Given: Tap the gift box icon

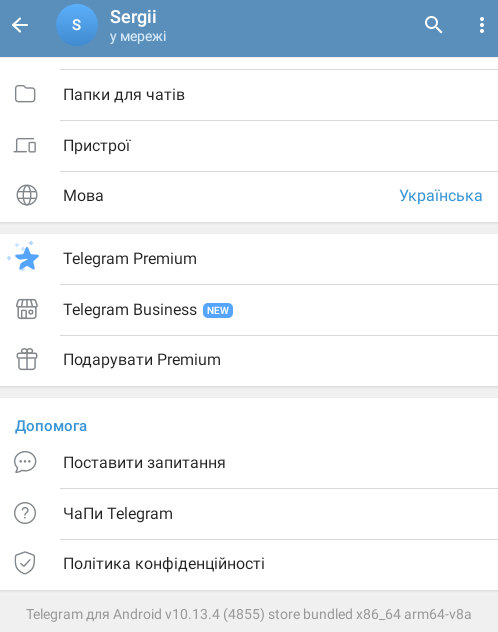Looking at the screenshot, I should [x=27, y=359].
